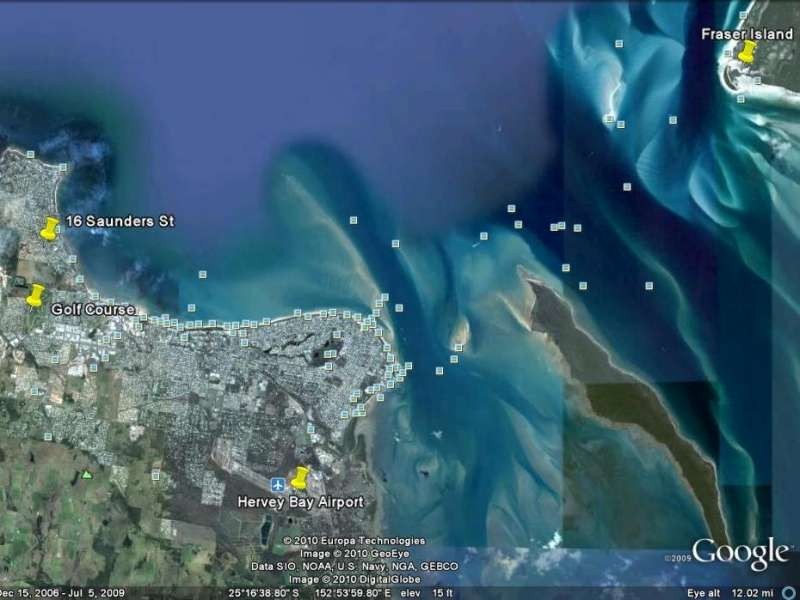Open photo marker directly above Fraser Island label

click(742, 16)
